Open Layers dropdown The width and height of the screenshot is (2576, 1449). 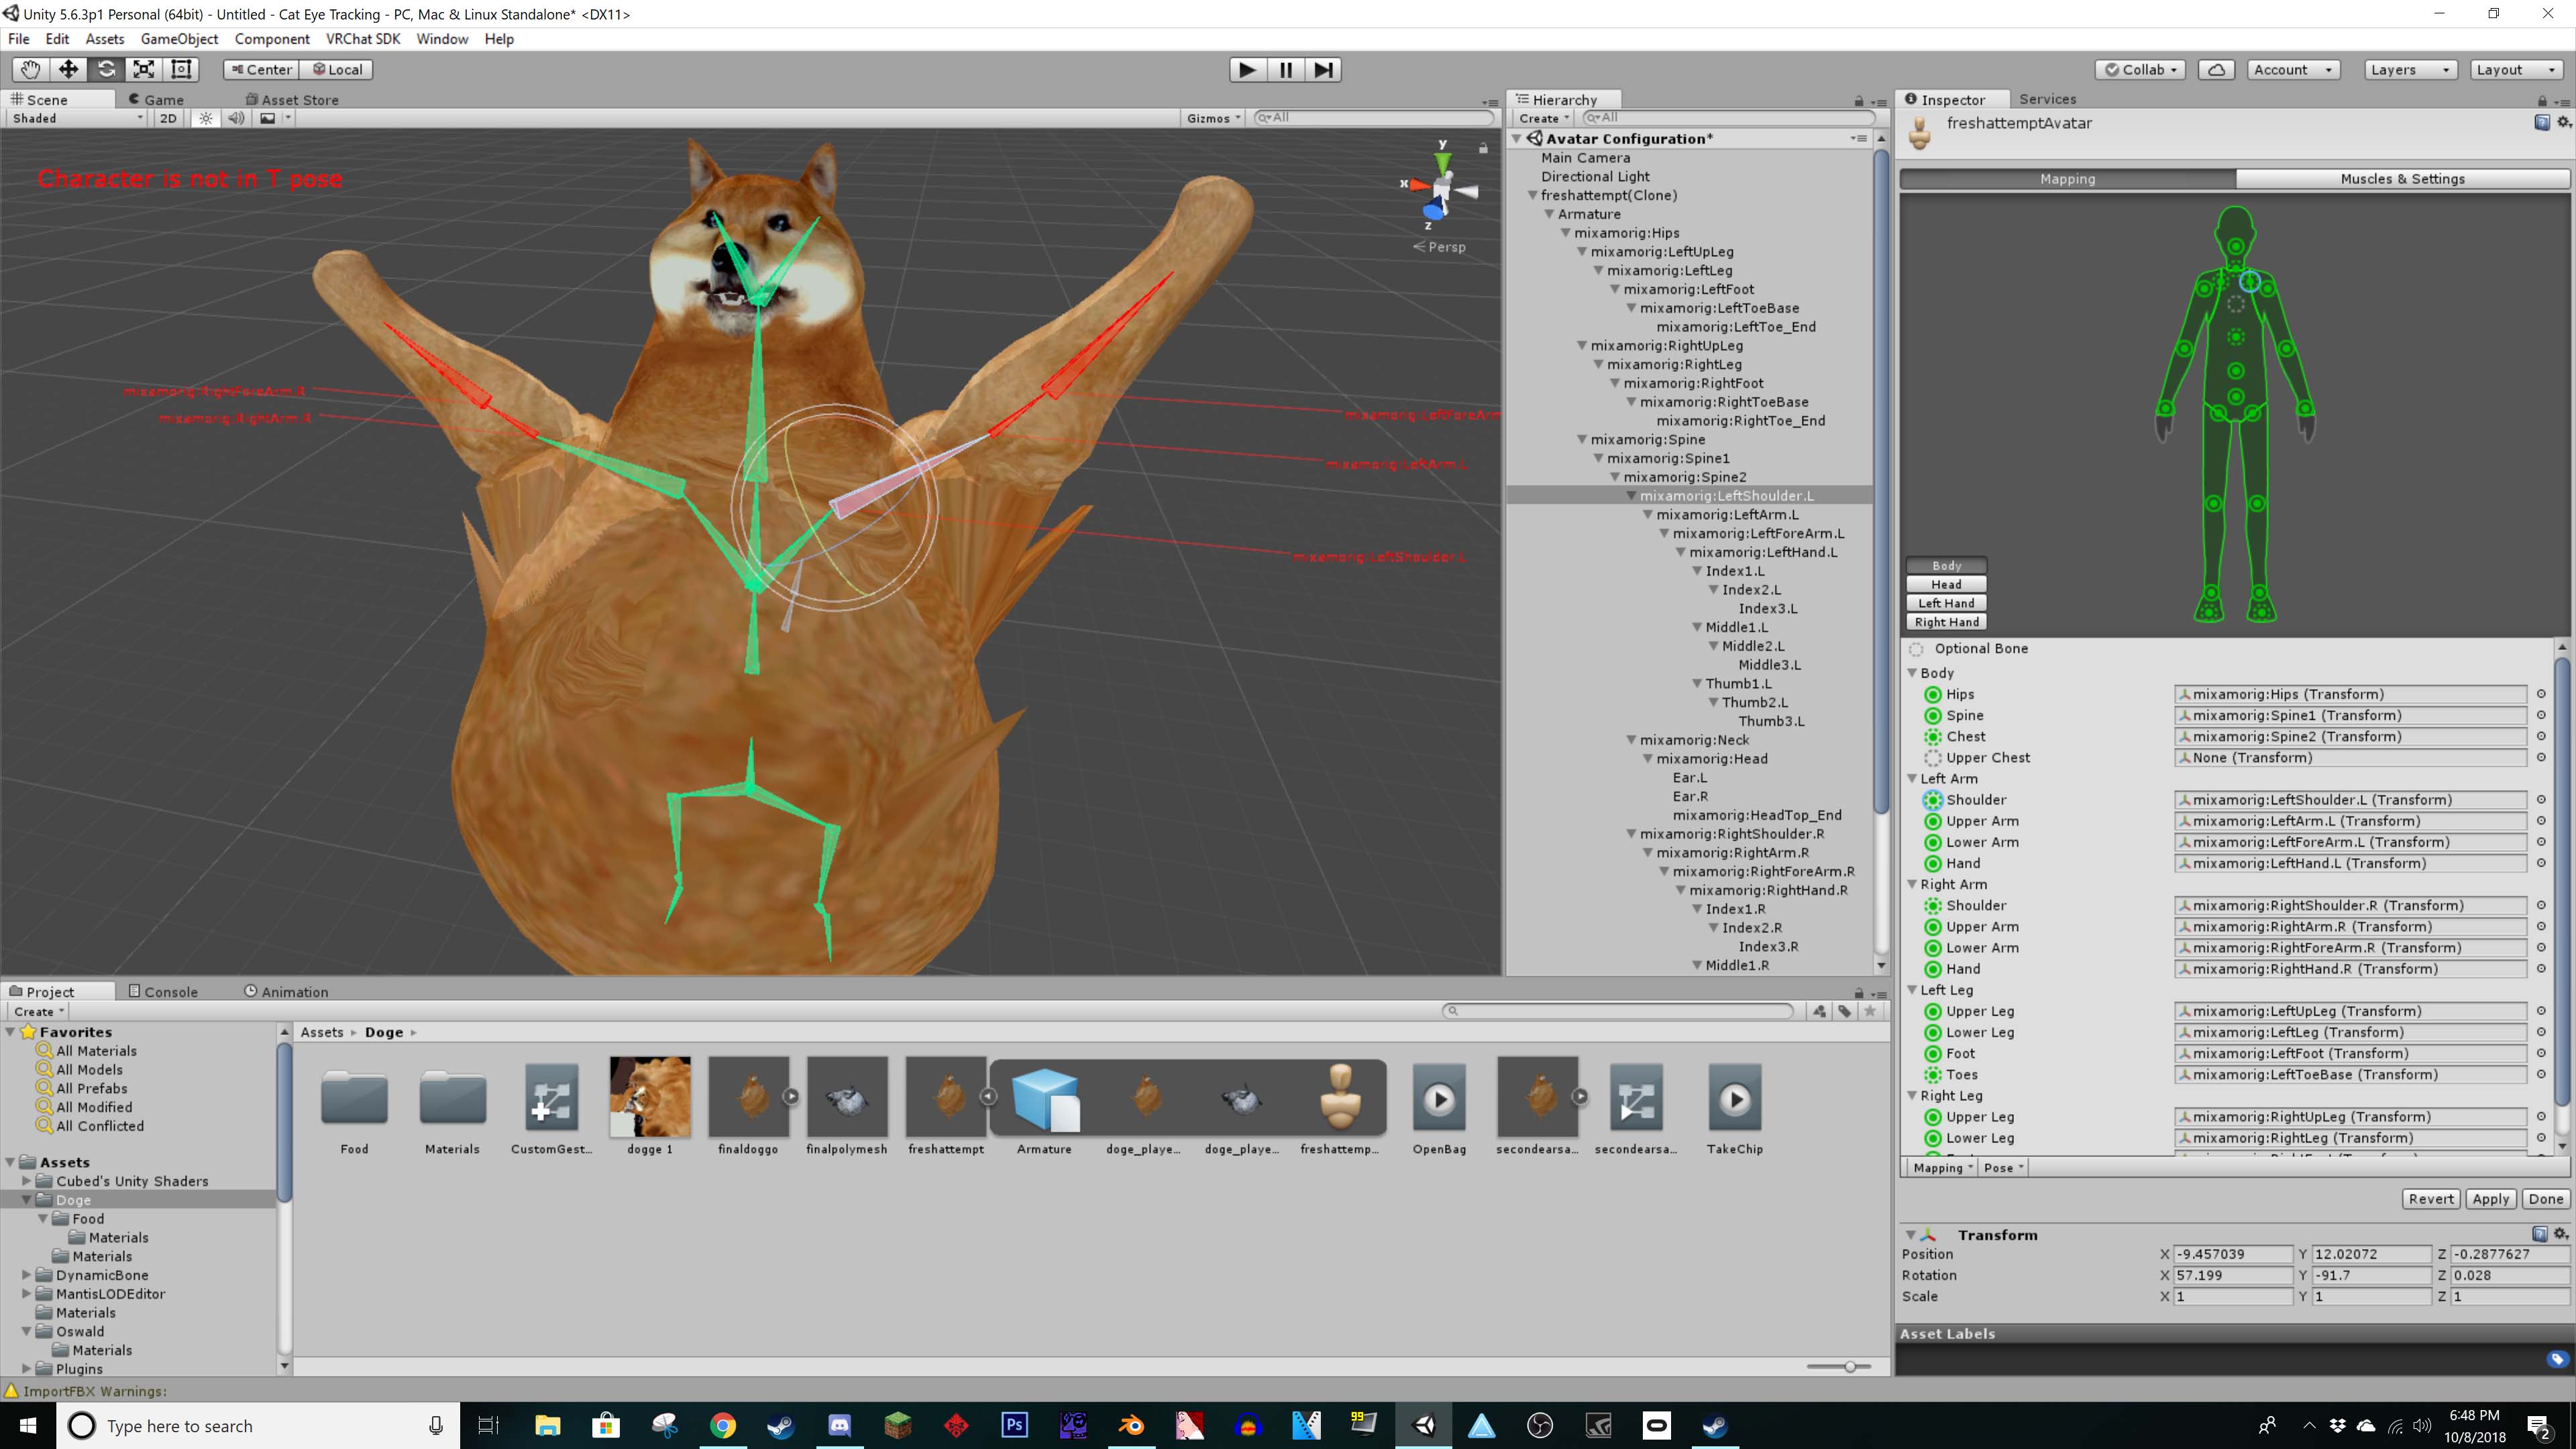2409,69
